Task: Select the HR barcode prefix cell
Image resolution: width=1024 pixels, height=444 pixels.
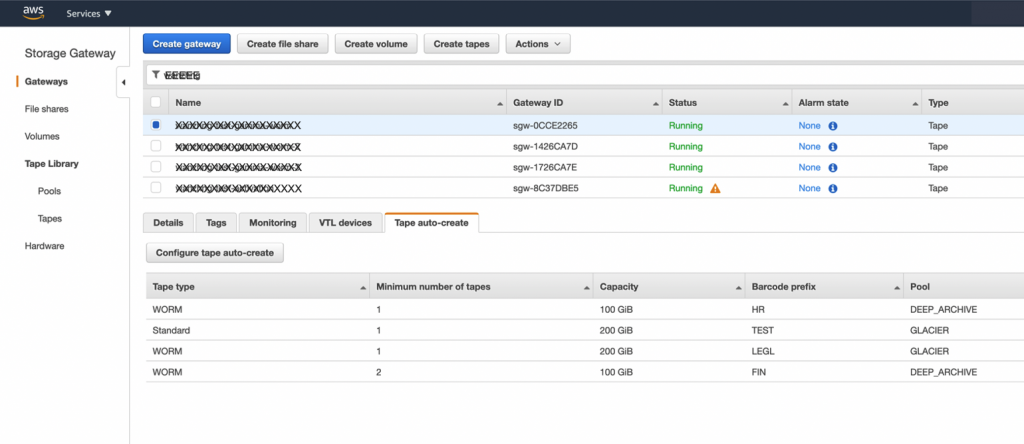Action: point(758,309)
